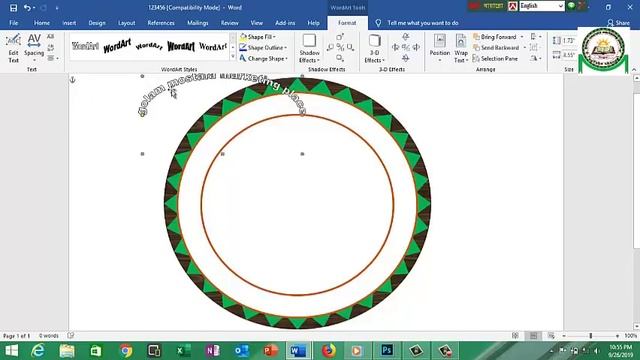Click the Share button
The width and height of the screenshot is (640, 360).
click(618, 23)
